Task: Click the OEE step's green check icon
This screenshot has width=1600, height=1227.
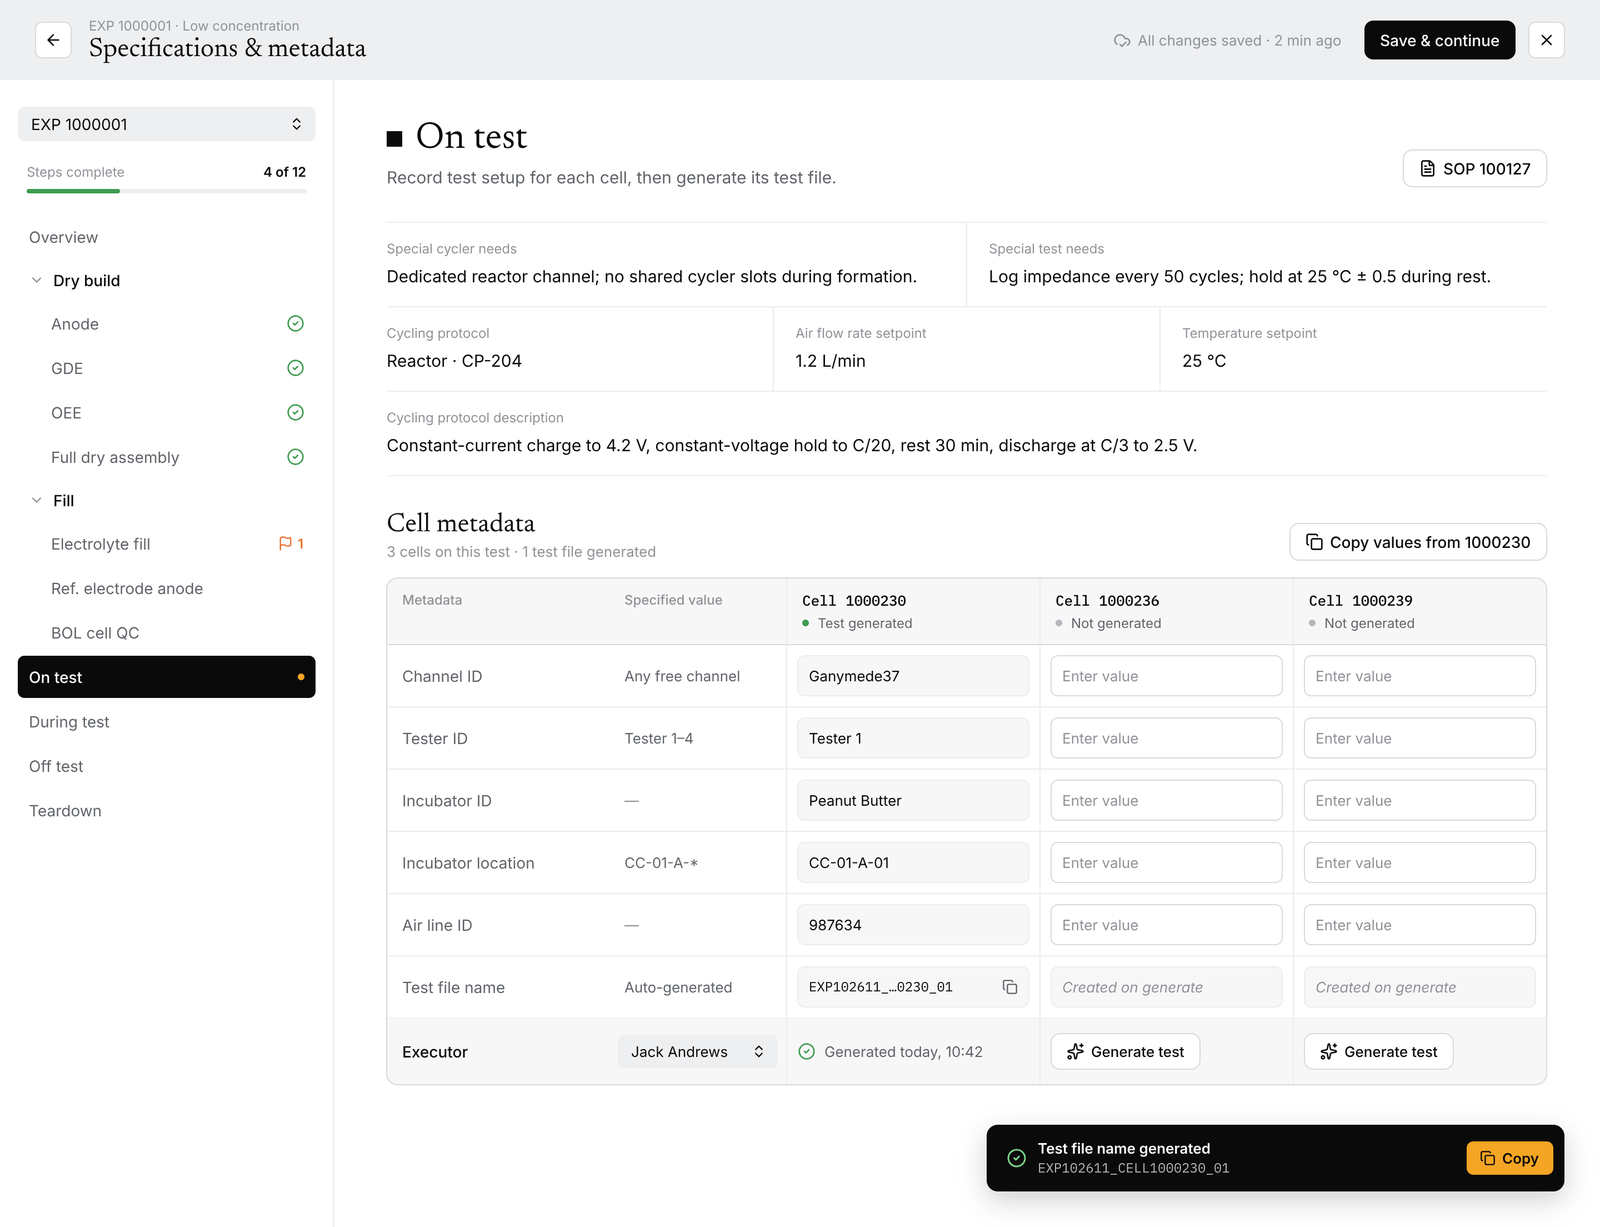Action: (295, 412)
